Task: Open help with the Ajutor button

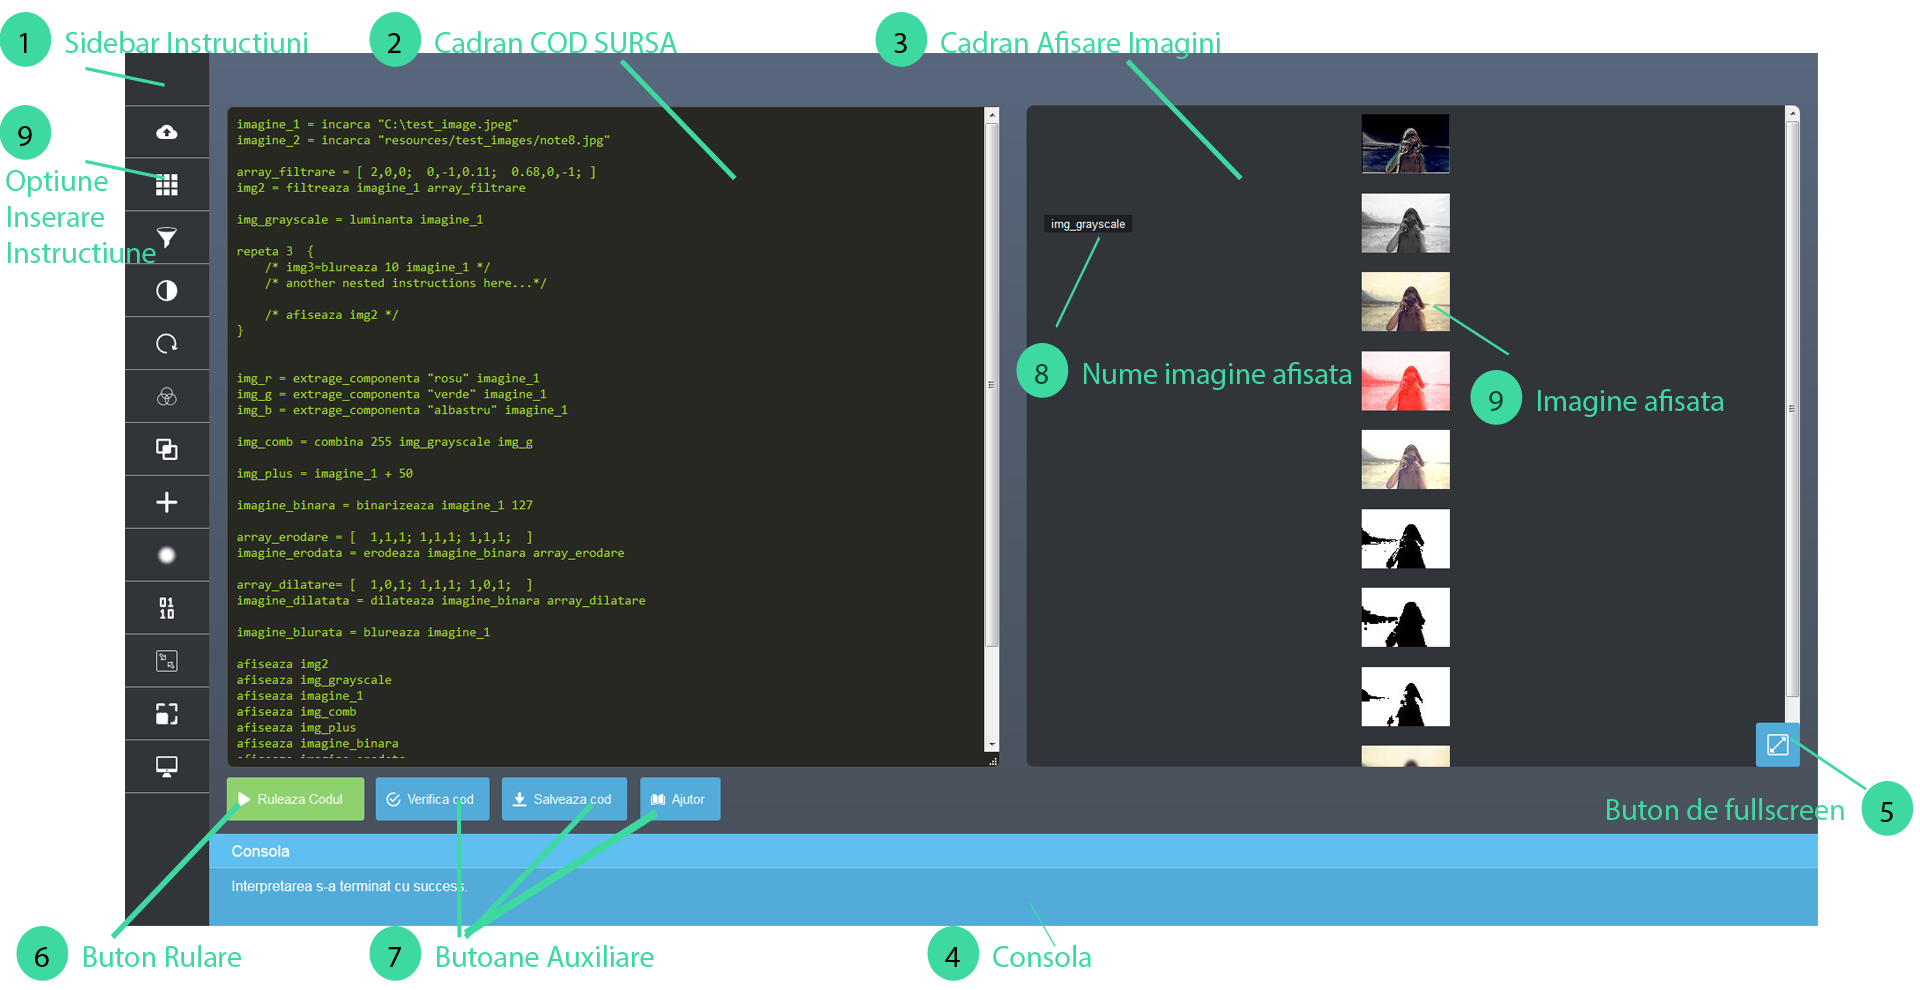Action: (x=680, y=799)
